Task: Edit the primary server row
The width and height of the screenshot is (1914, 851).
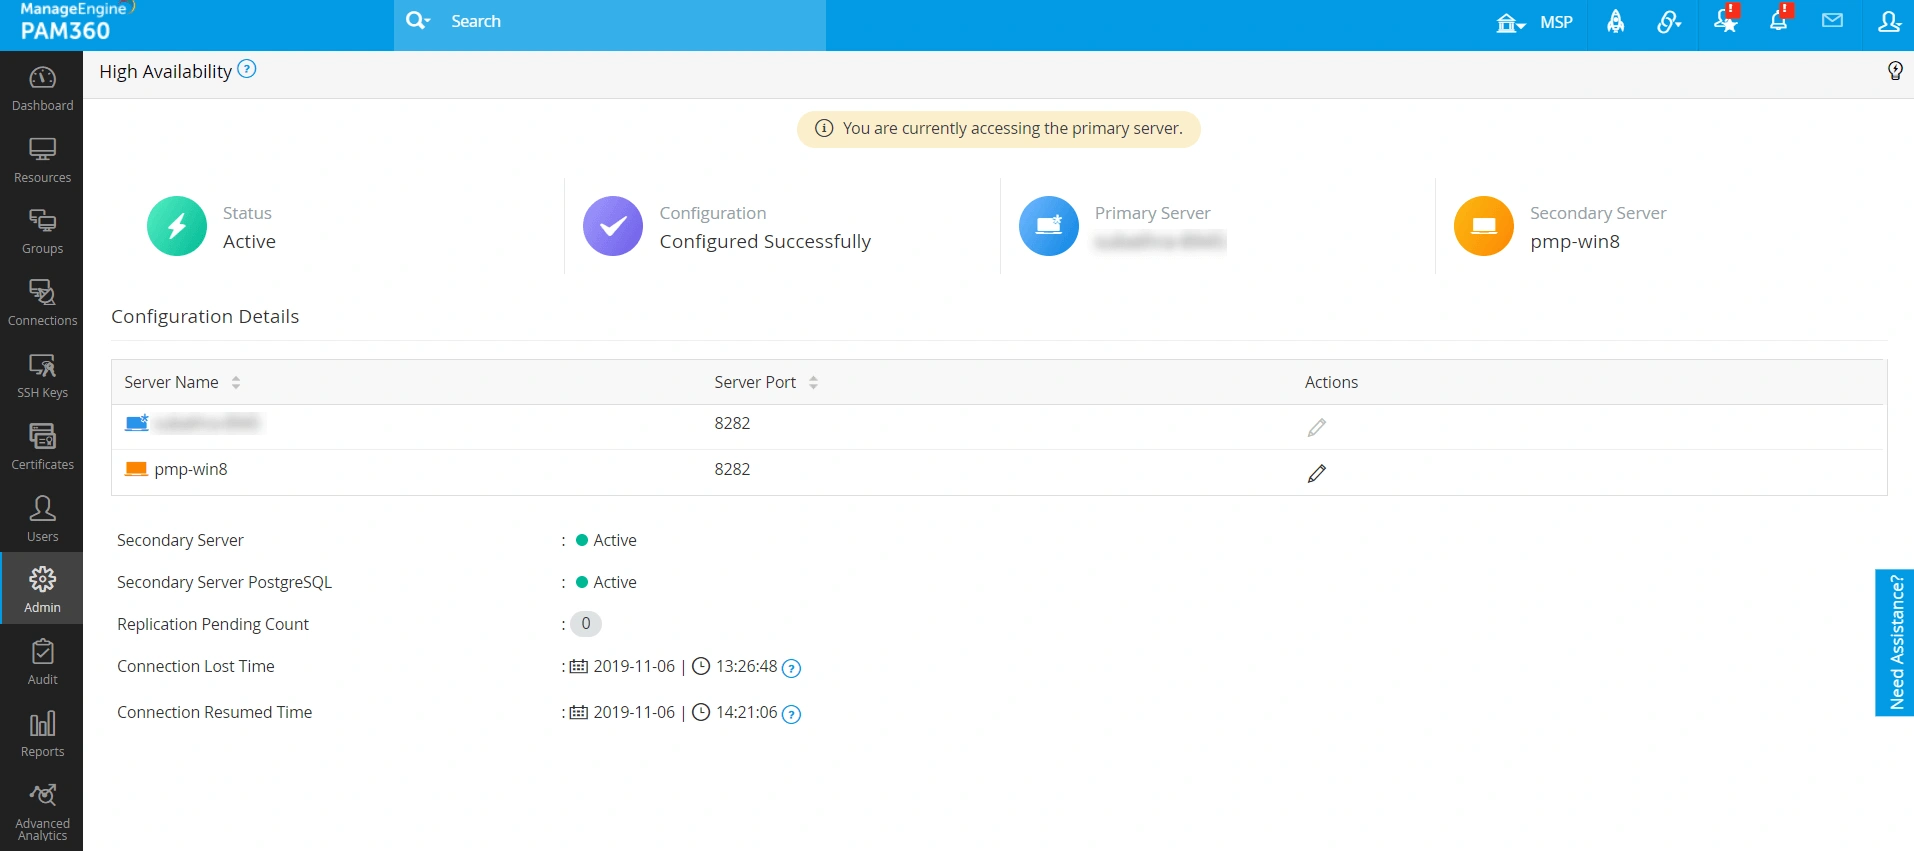Action: (1317, 427)
